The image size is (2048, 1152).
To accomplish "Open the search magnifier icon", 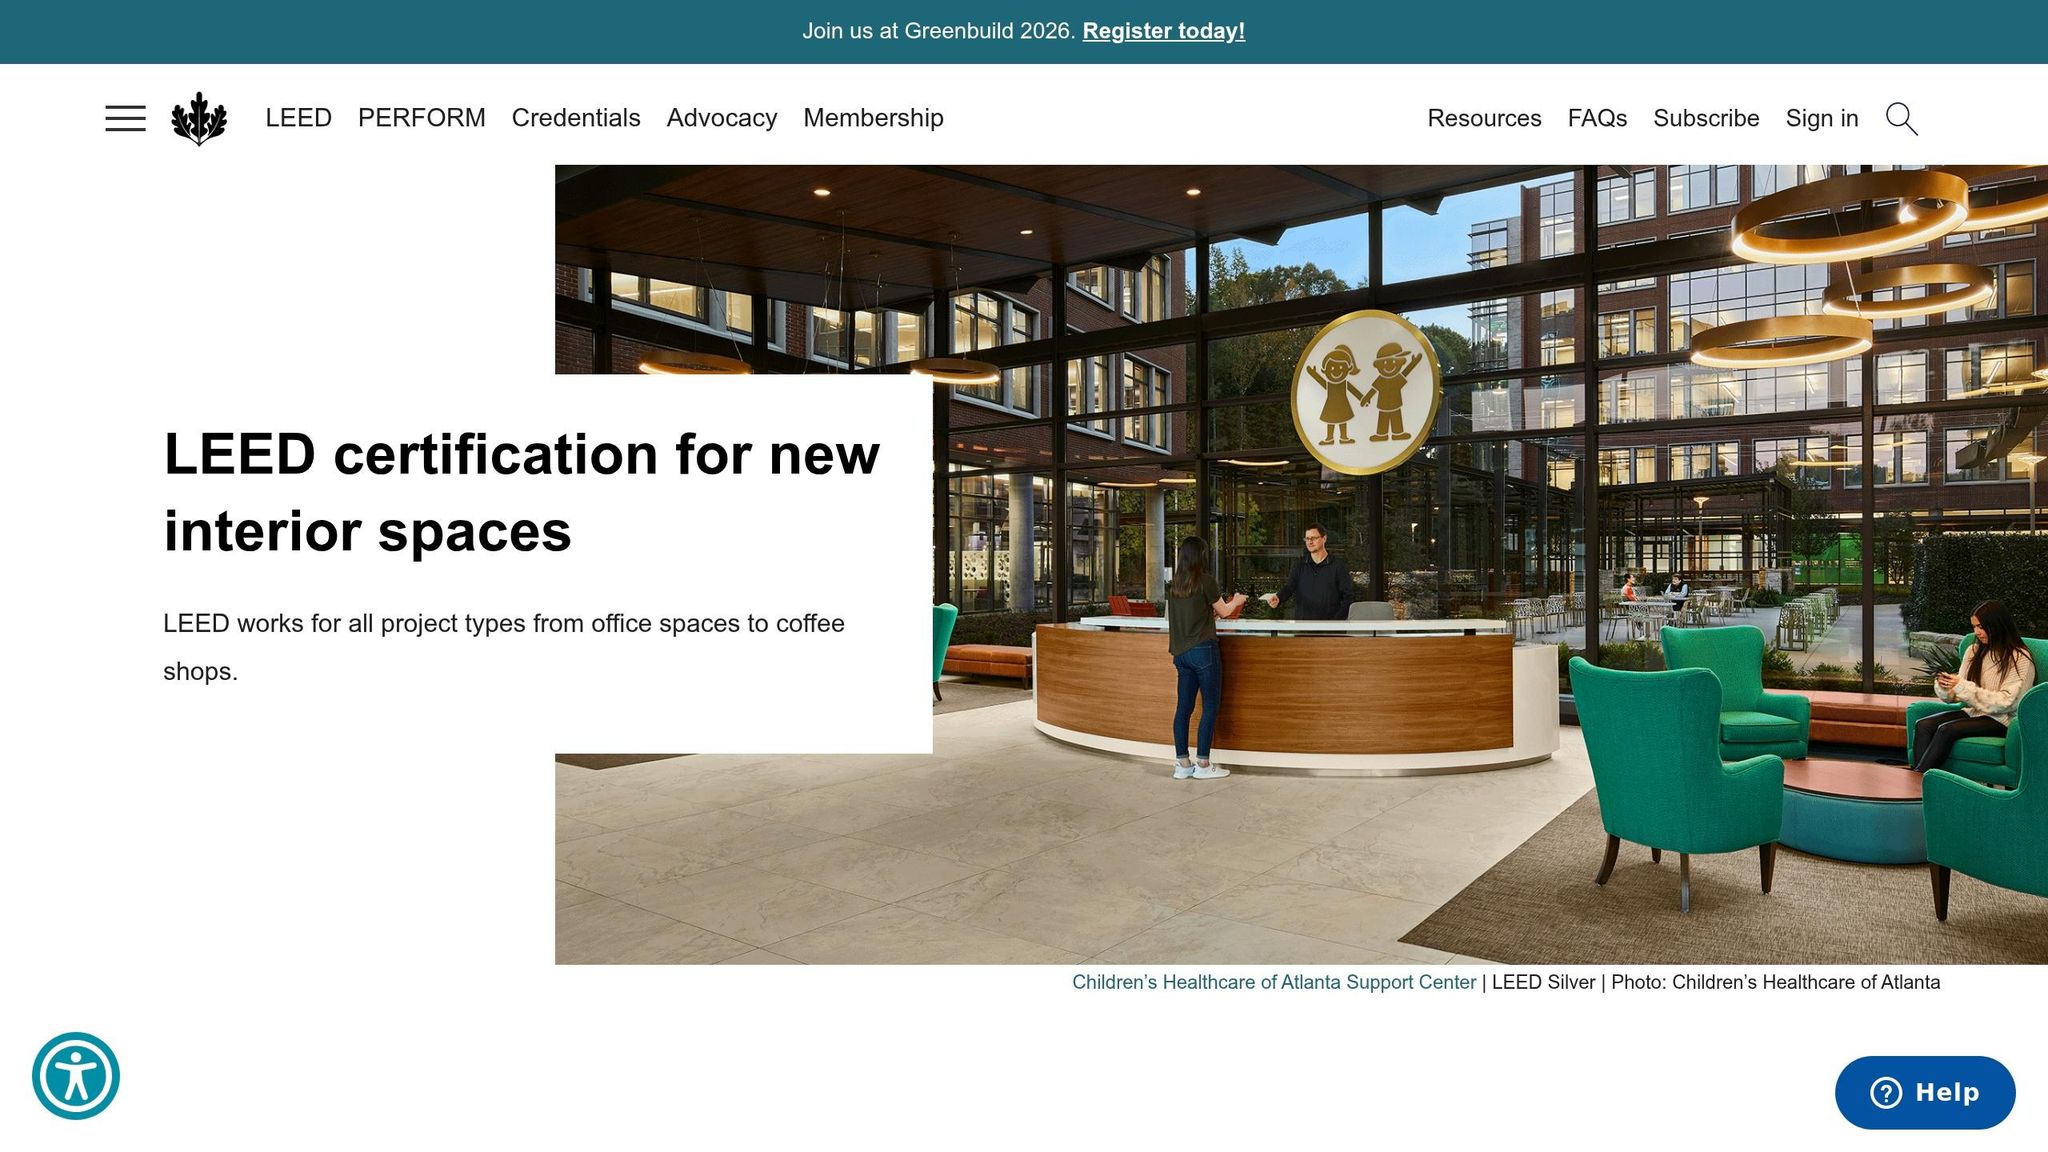I will [x=1901, y=118].
